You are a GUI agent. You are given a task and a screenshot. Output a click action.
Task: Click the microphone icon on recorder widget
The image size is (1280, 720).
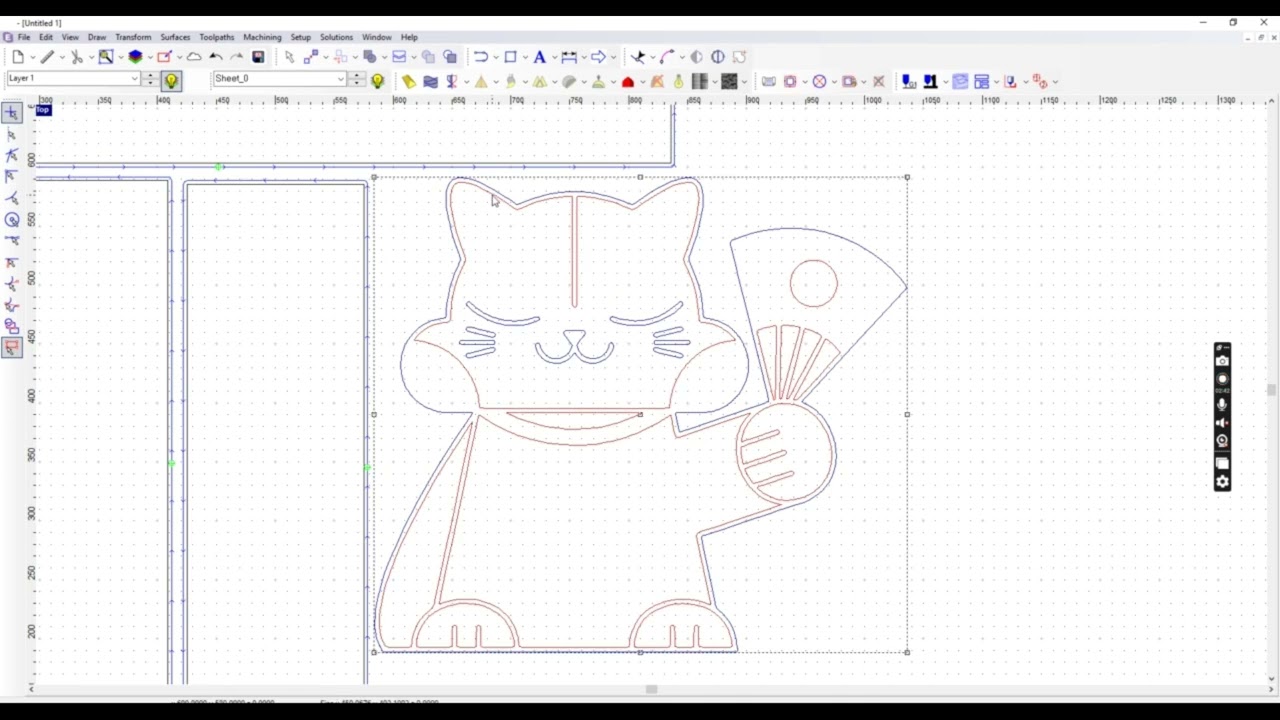[x=1222, y=404]
